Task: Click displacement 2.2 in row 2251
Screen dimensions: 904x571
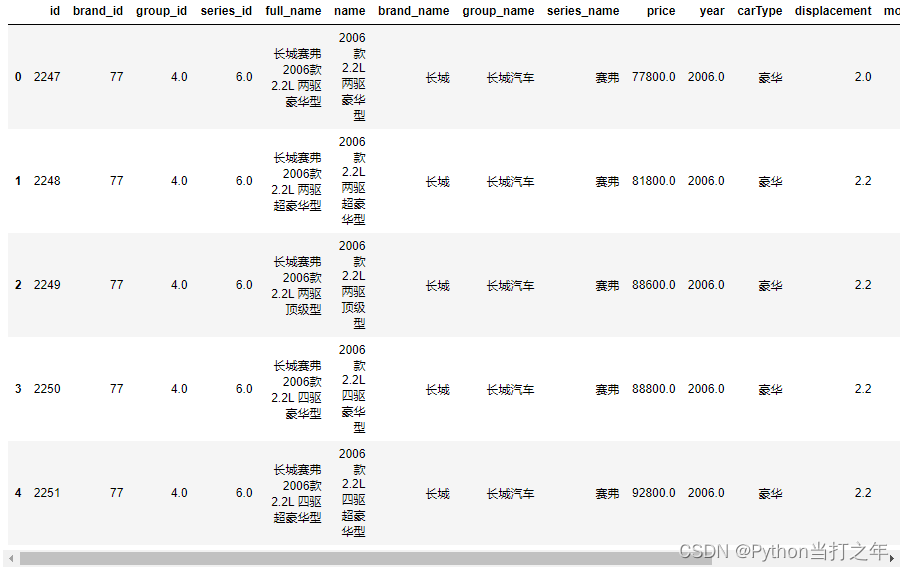Action: (863, 493)
